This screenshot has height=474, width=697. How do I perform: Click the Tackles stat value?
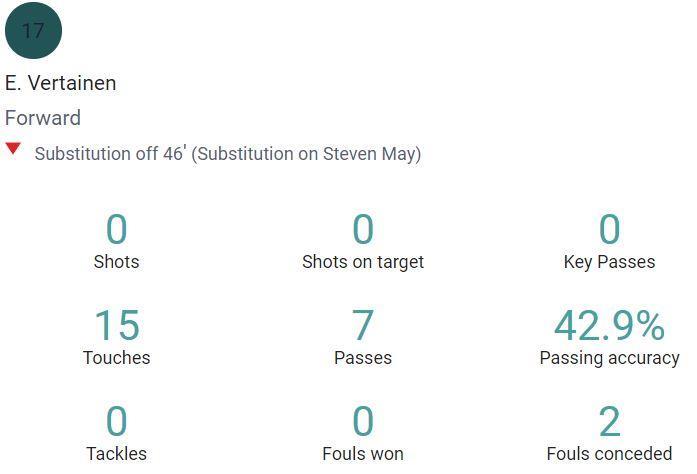116,421
